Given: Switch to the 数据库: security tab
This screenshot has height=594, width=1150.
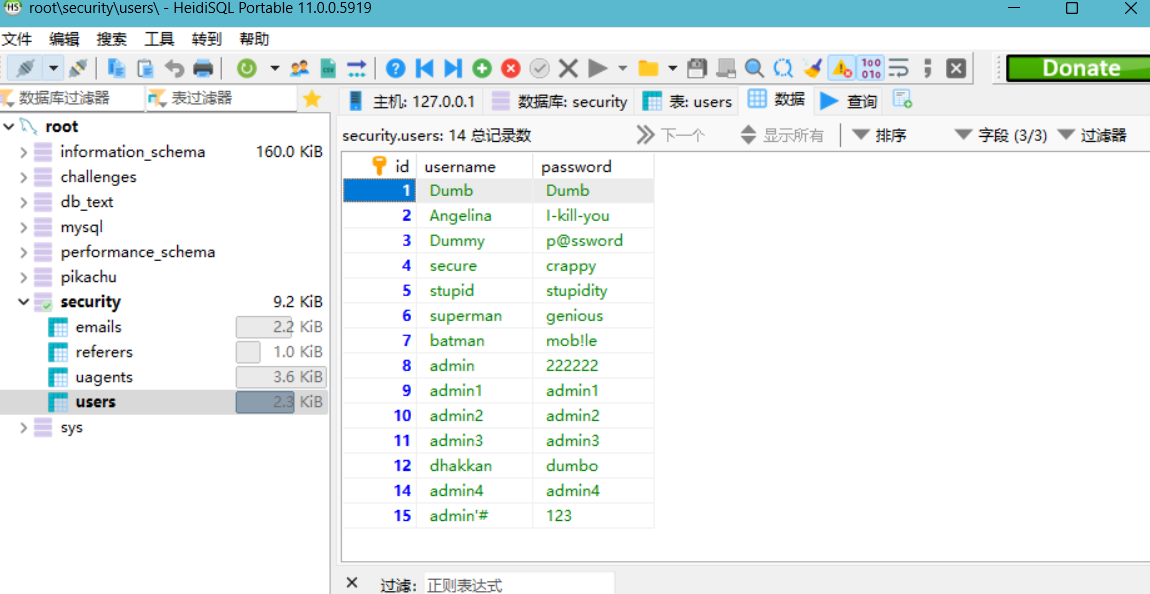Looking at the screenshot, I should [560, 101].
